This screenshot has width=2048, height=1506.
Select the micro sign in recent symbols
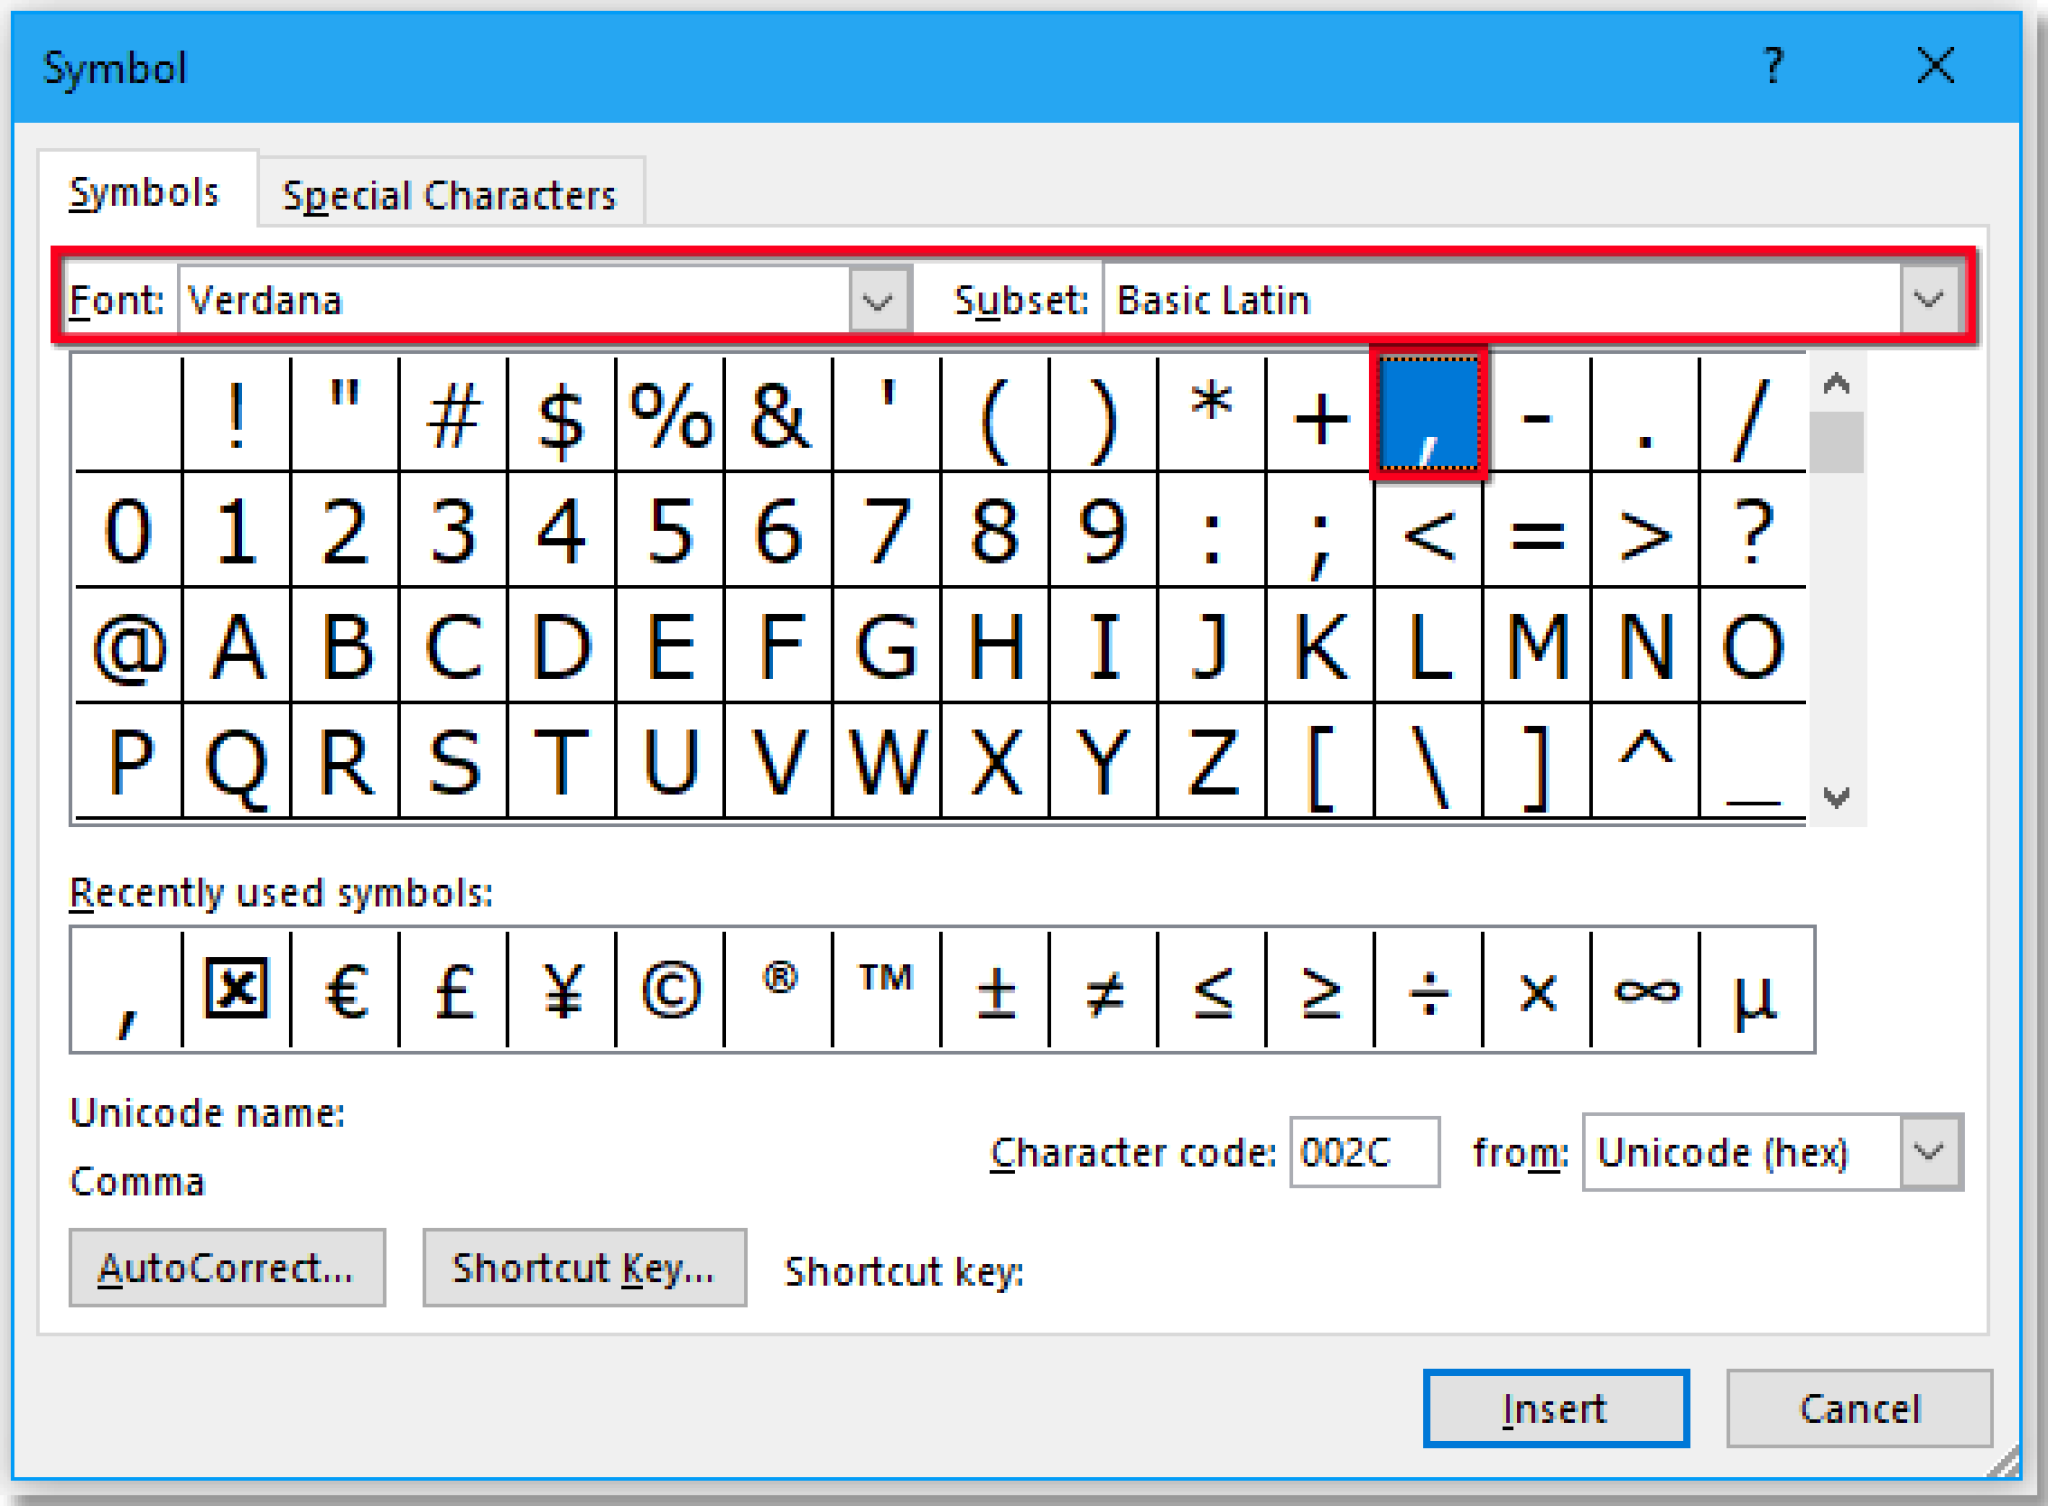pos(1755,990)
